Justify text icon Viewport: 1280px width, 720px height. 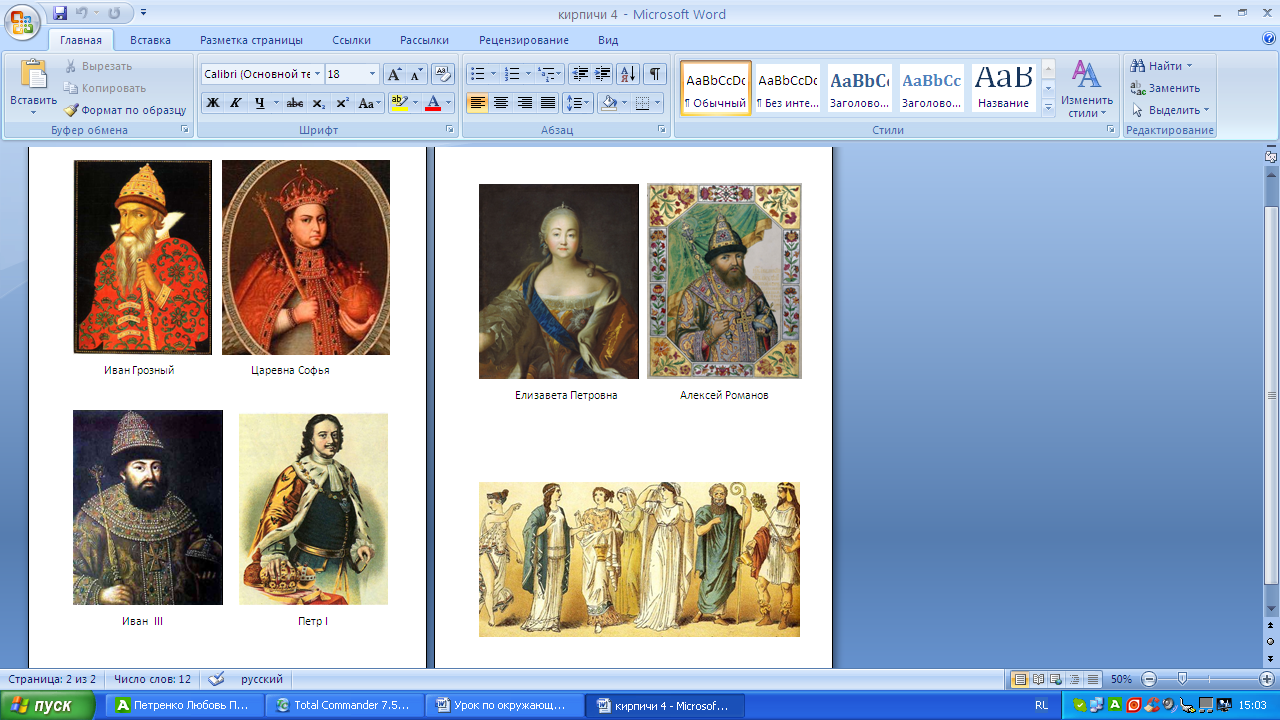pos(548,103)
